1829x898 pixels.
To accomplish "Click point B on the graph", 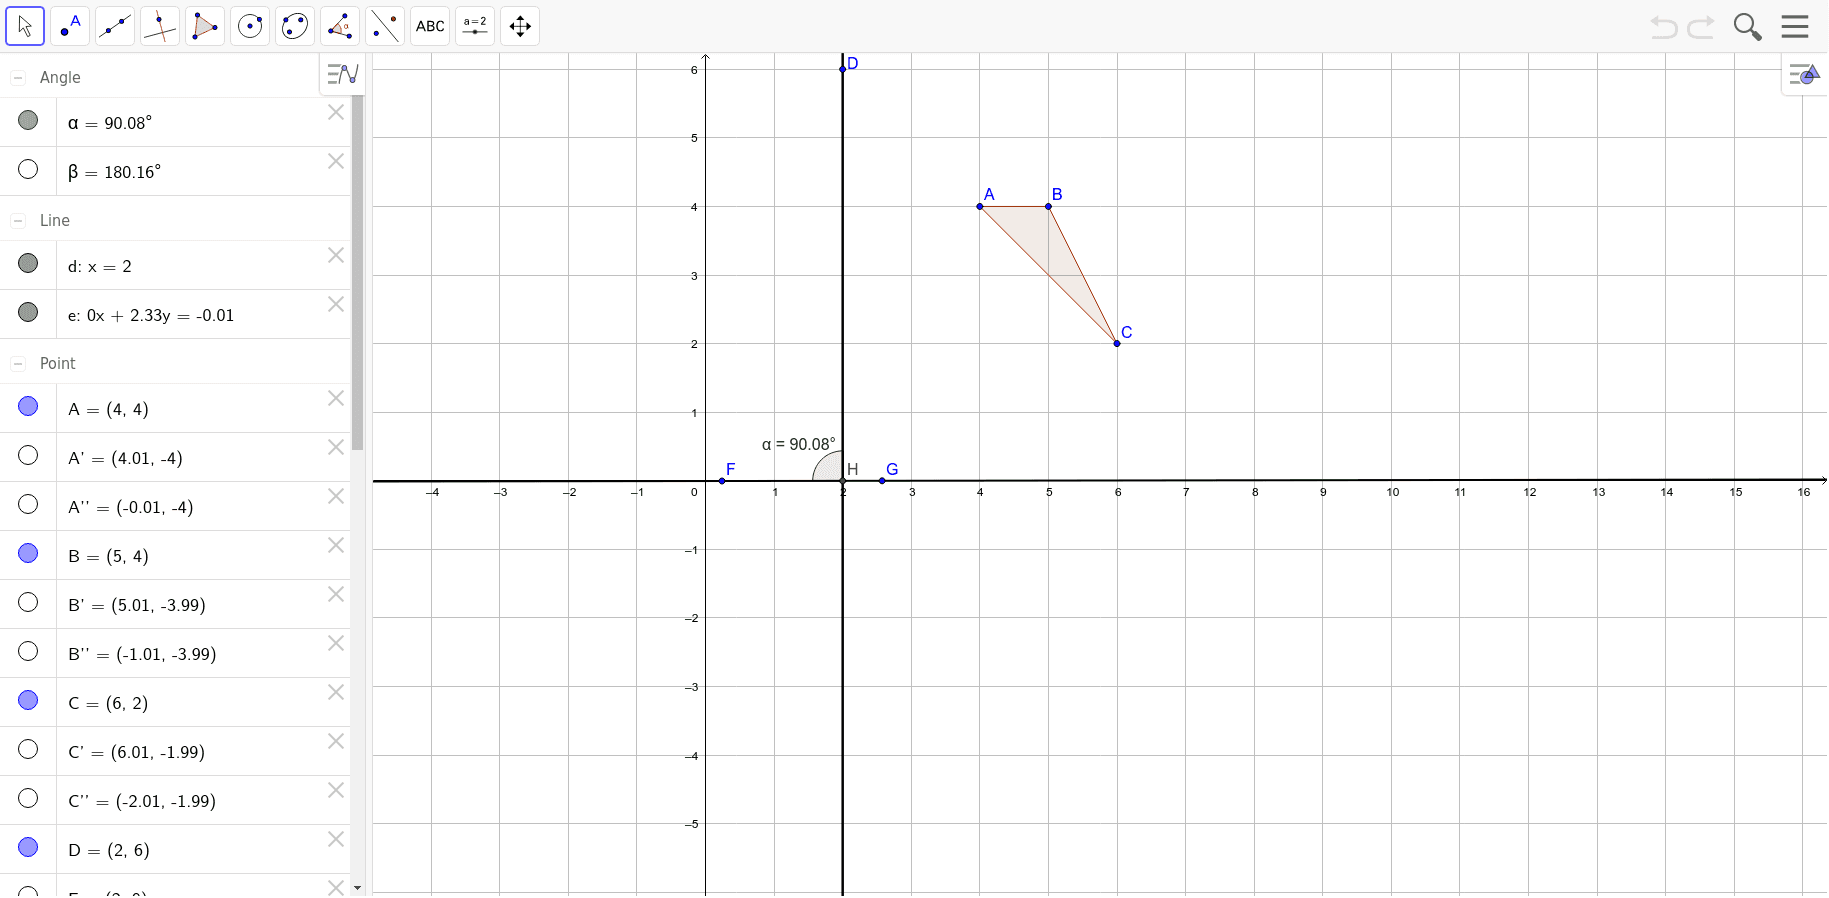I will tap(1048, 207).
